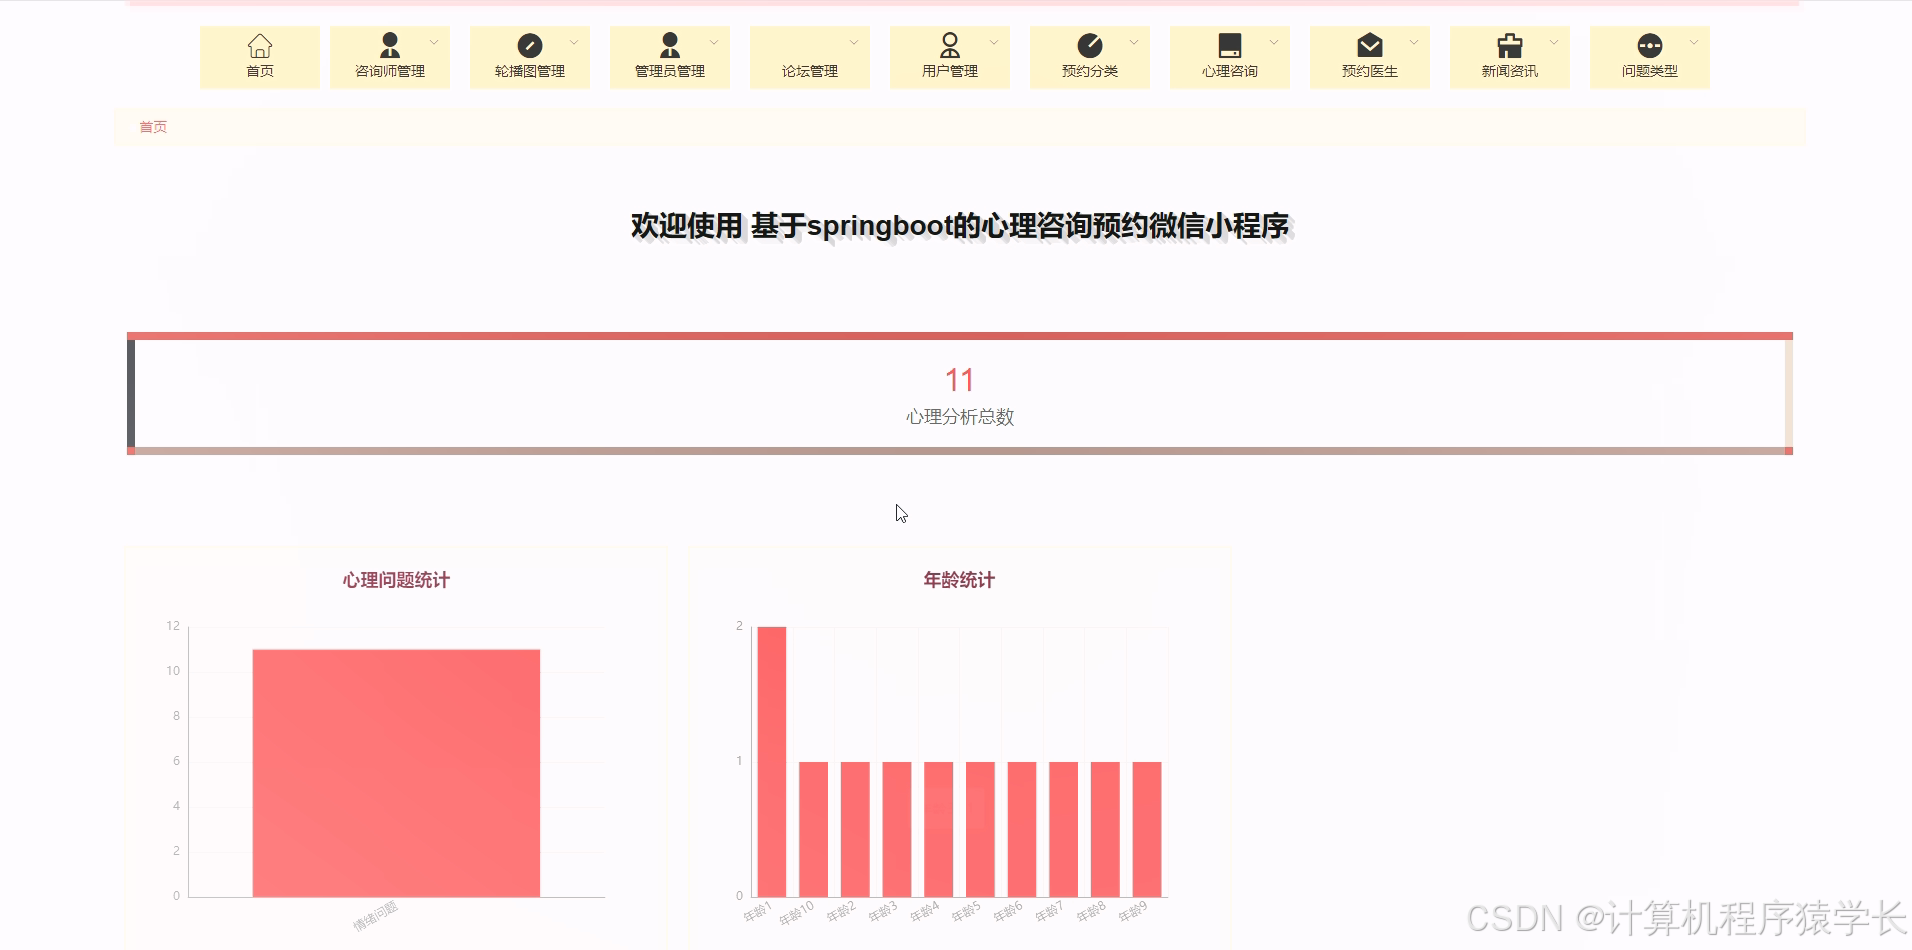Expand the 论坛管理 dropdown chevron
The height and width of the screenshot is (950, 1912).
coord(853,42)
